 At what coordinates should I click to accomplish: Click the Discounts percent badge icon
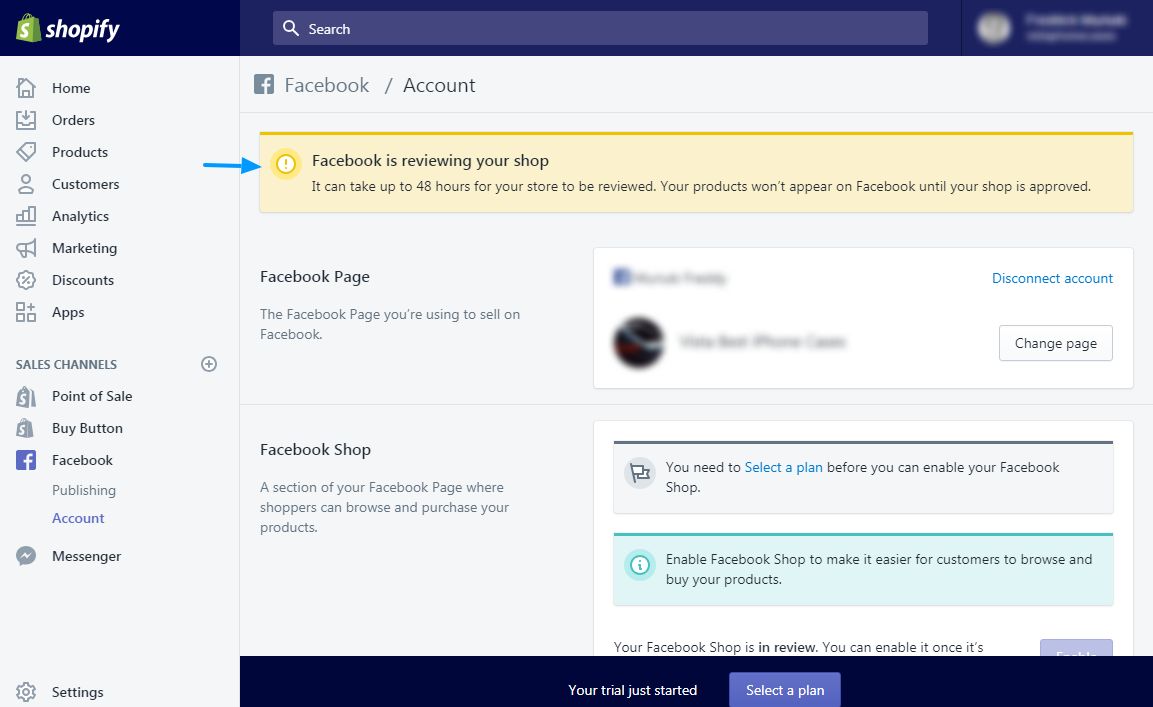pos(26,280)
